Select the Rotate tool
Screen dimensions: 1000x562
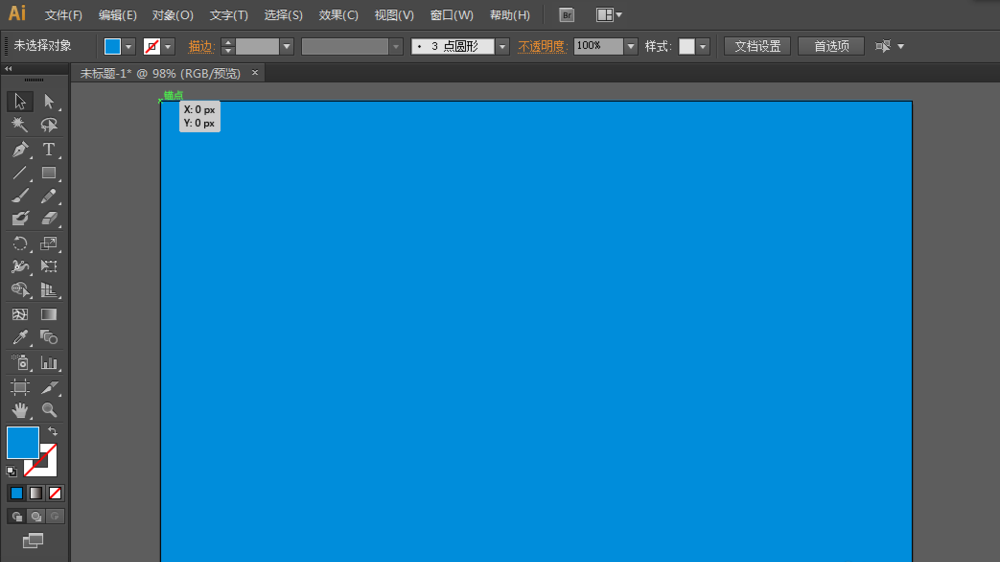click(20, 243)
